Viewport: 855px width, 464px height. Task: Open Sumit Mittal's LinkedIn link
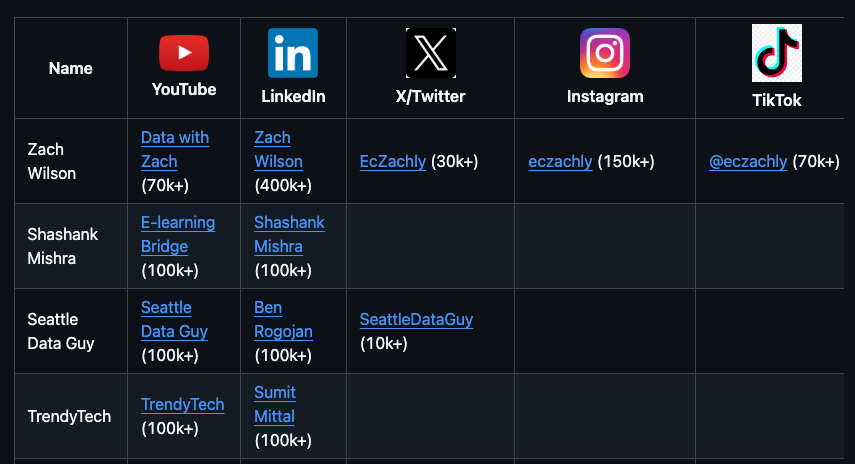click(x=274, y=404)
